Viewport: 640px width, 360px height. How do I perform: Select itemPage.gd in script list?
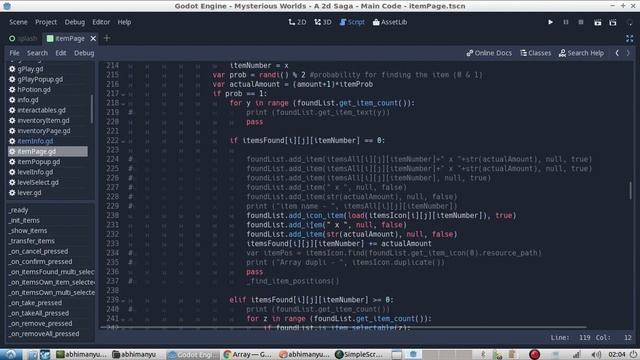click(x=48, y=151)
